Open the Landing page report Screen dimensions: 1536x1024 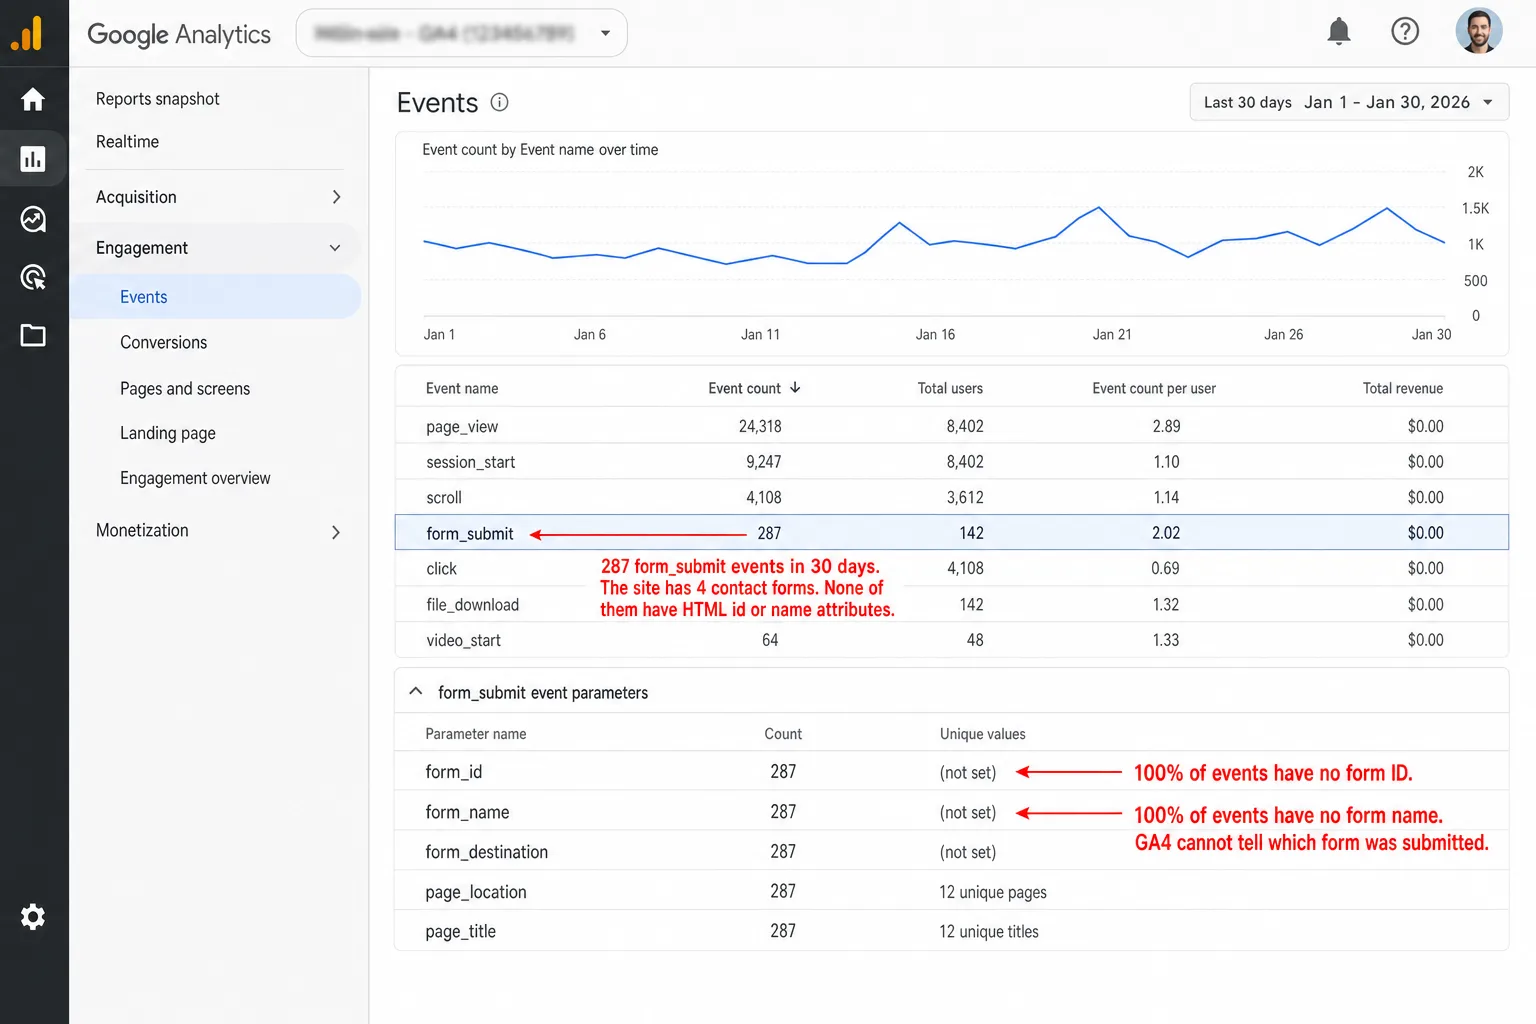click(x=167, y=433)
